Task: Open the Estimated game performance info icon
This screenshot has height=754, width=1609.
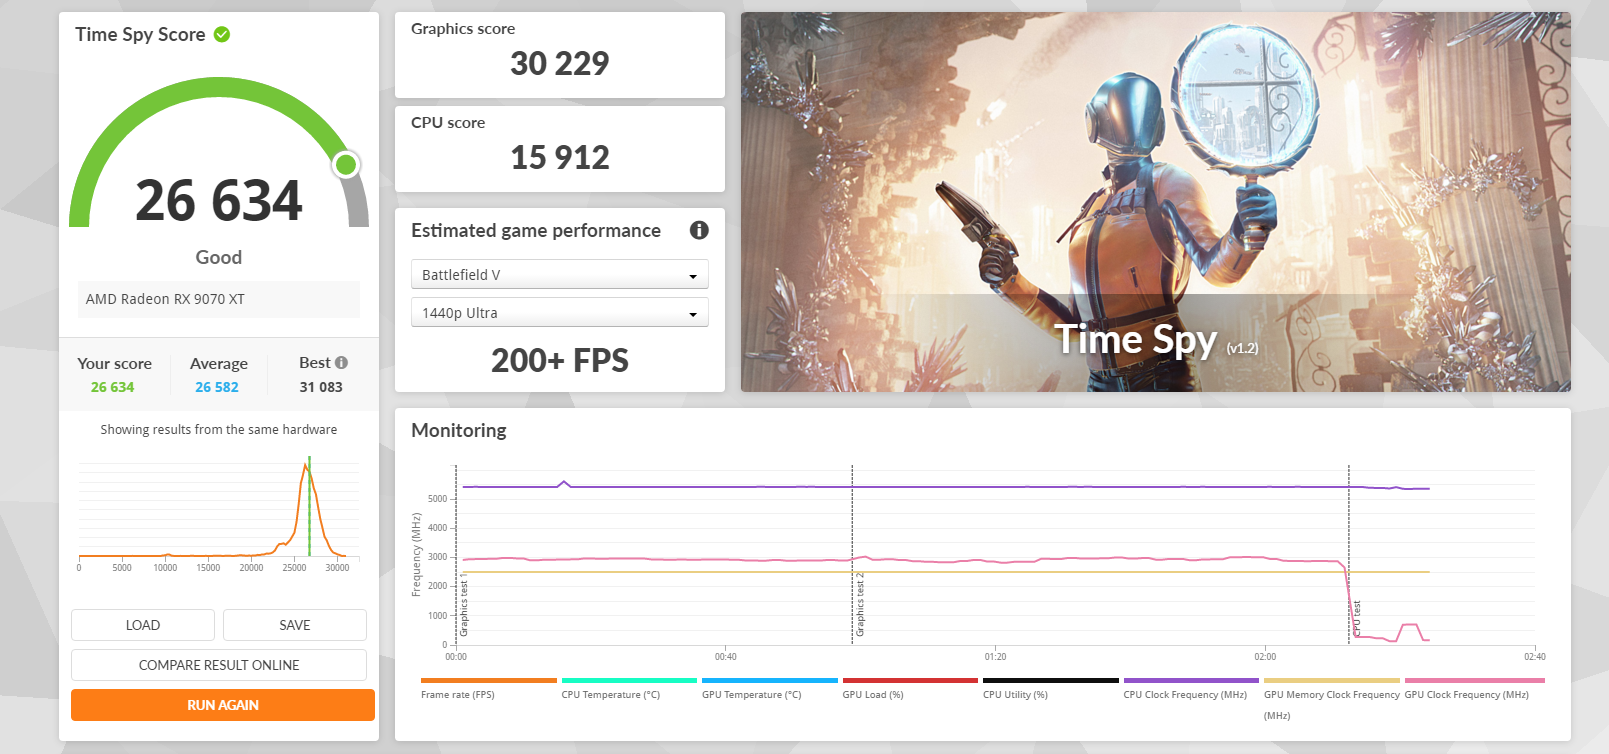Action: point(699,230)
